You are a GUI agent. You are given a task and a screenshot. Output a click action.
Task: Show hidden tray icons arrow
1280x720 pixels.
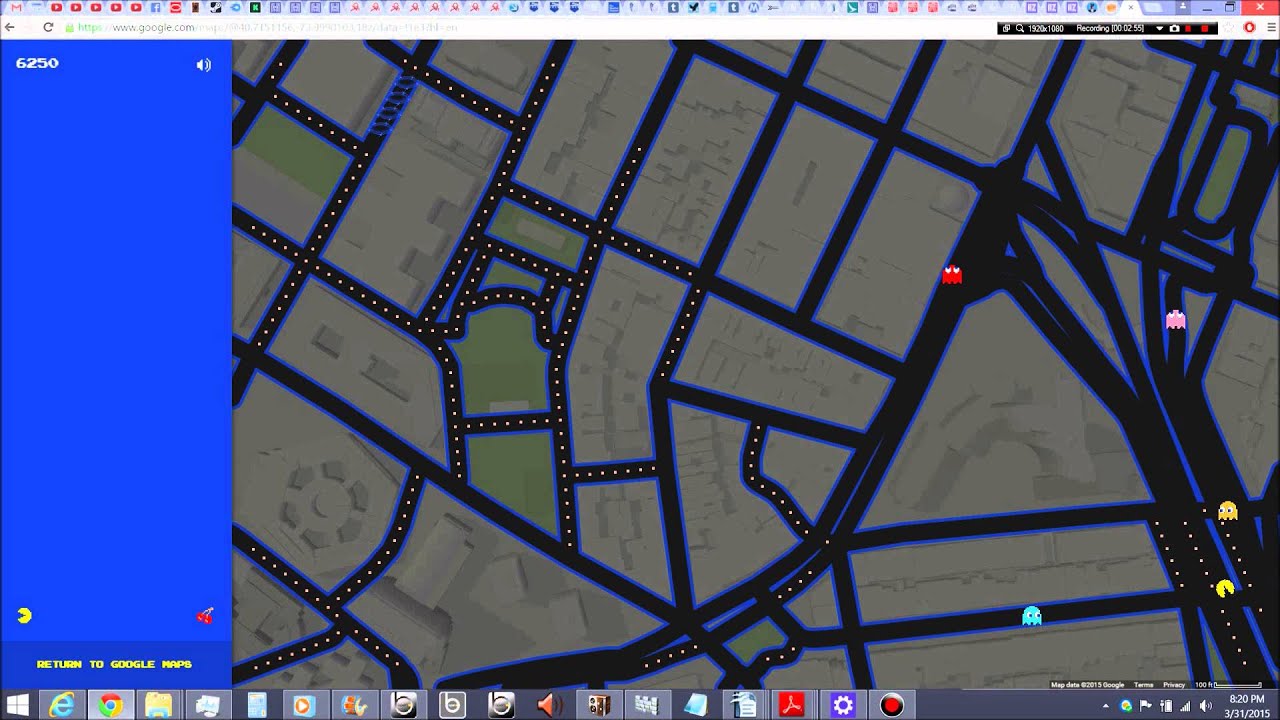coord(1105,706)
